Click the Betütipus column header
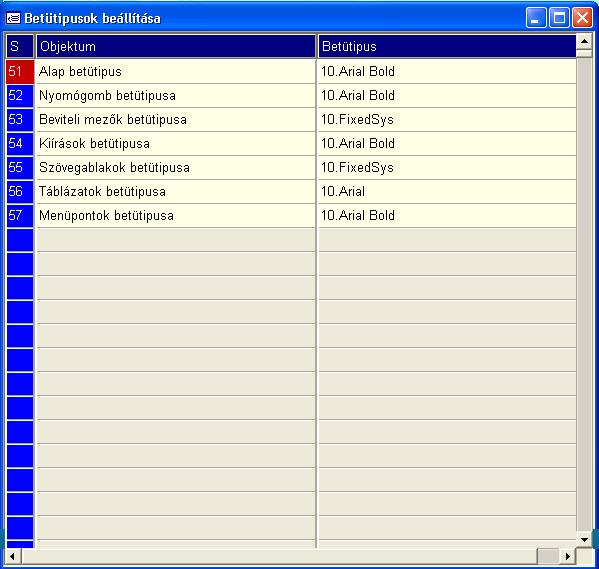 447,46
